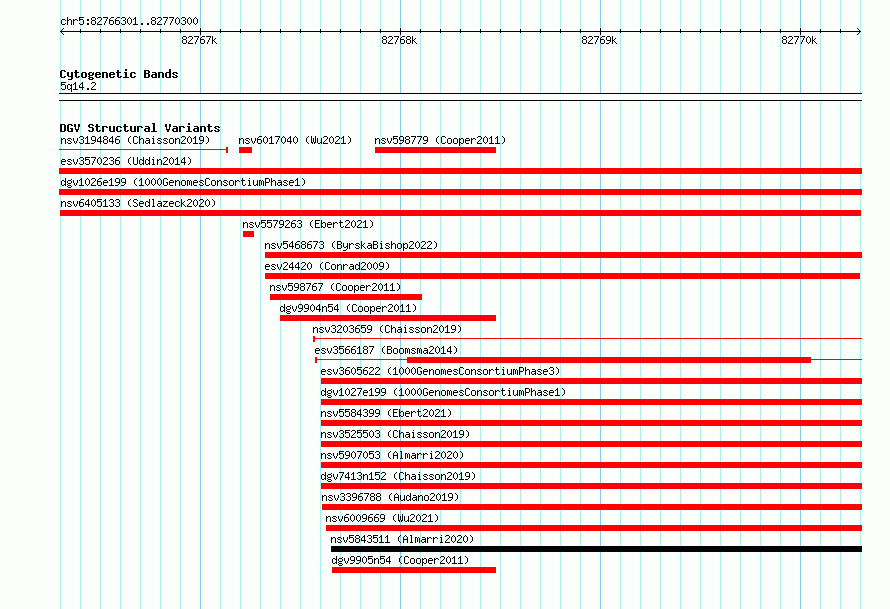
Task: Click the red bar under esv3605622
Action: pyautogui.click(x=591, y=381)
